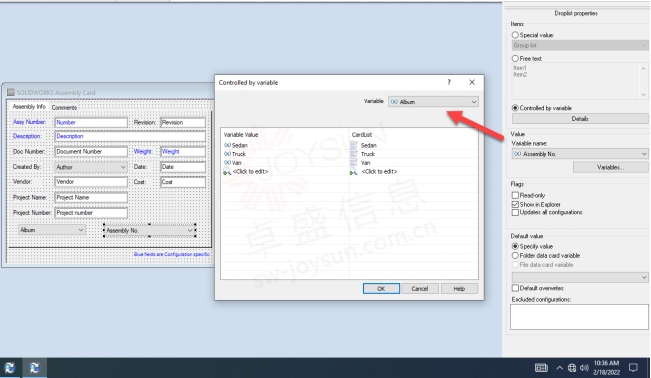Select Sedan in Variable Value column
Viewport: 651px width, 378px height.
pyautogui.click(x=240, y=145)
